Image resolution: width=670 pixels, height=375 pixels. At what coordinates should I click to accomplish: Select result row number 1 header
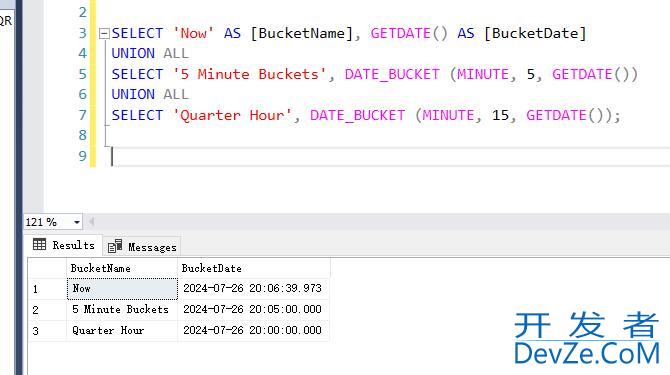(47, 289)
